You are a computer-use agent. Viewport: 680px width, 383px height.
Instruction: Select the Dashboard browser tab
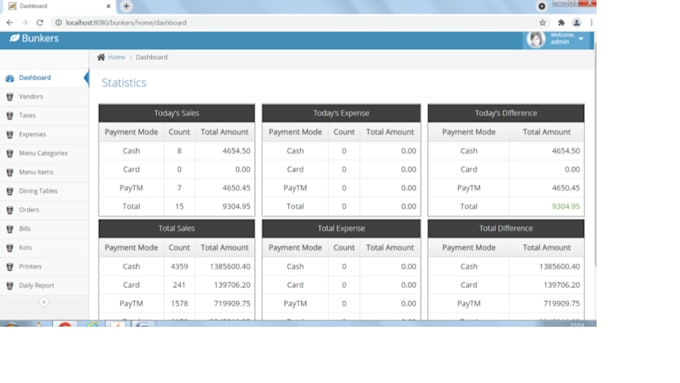60,6
